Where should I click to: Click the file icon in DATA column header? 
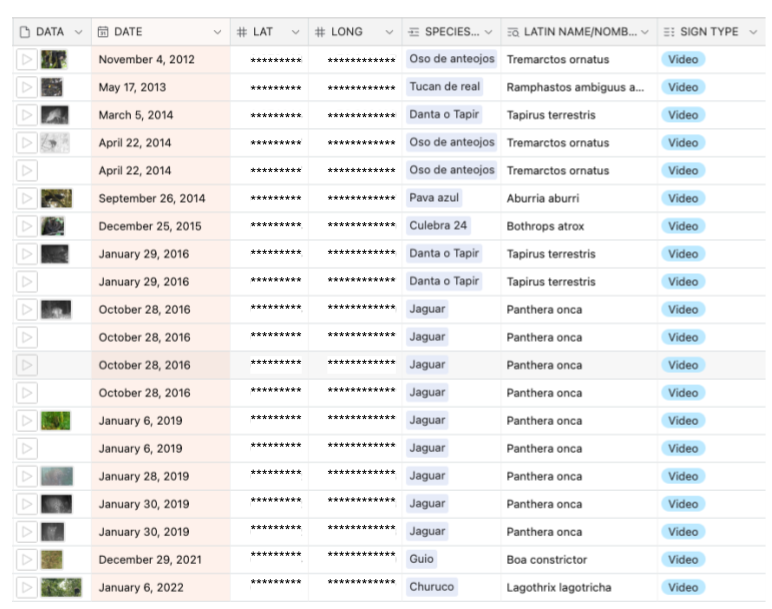(x=25, y=32)
